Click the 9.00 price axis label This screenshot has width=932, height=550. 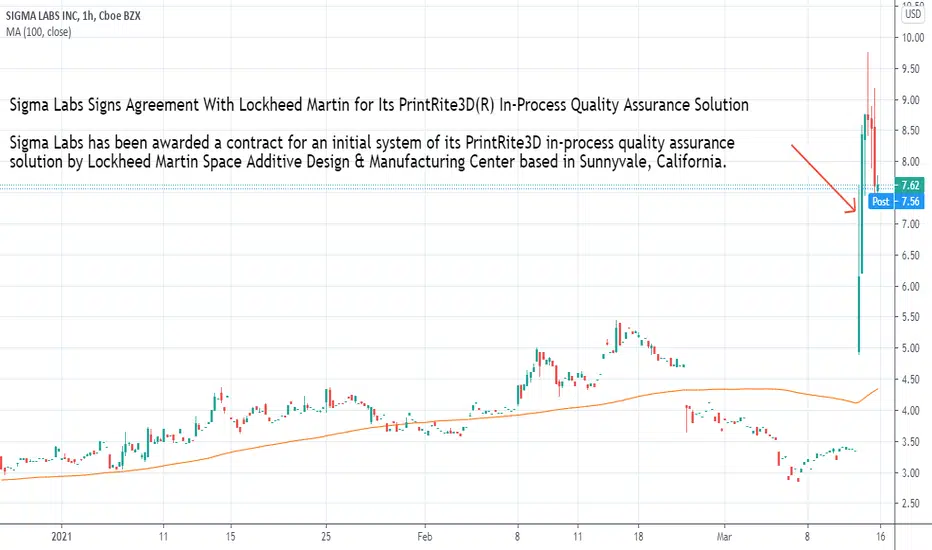click(910, 100)
